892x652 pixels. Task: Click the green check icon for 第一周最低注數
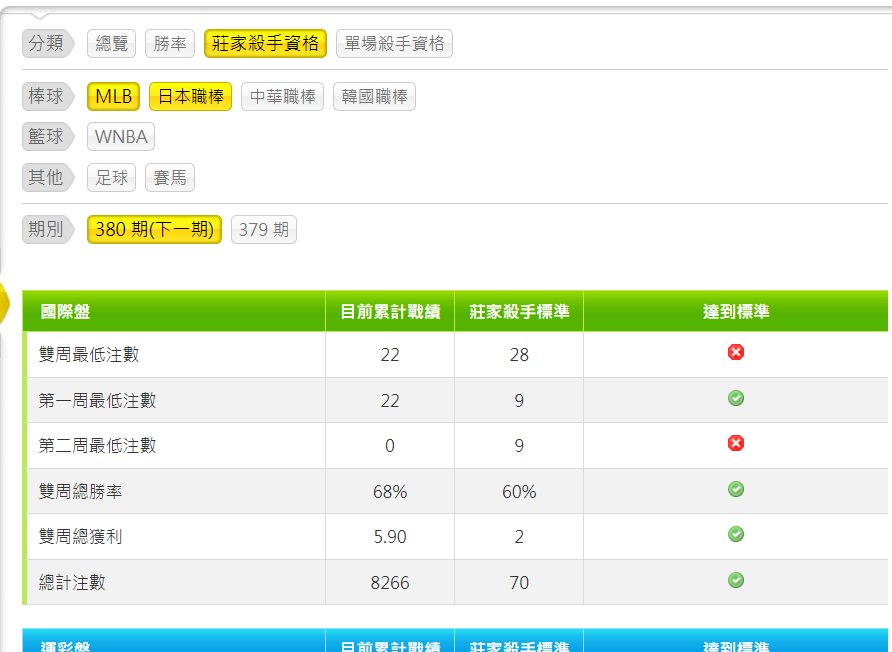[x=736, y=399]
